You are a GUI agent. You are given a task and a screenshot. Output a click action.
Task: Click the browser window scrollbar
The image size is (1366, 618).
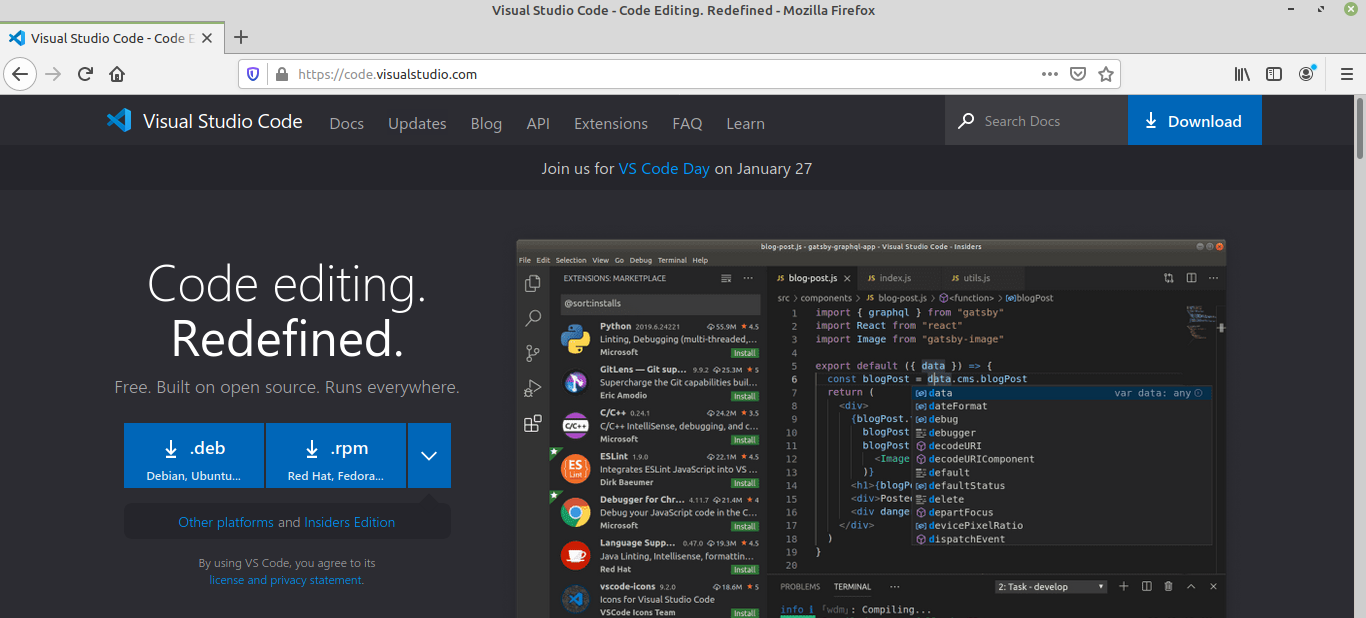click(1359, 130)
